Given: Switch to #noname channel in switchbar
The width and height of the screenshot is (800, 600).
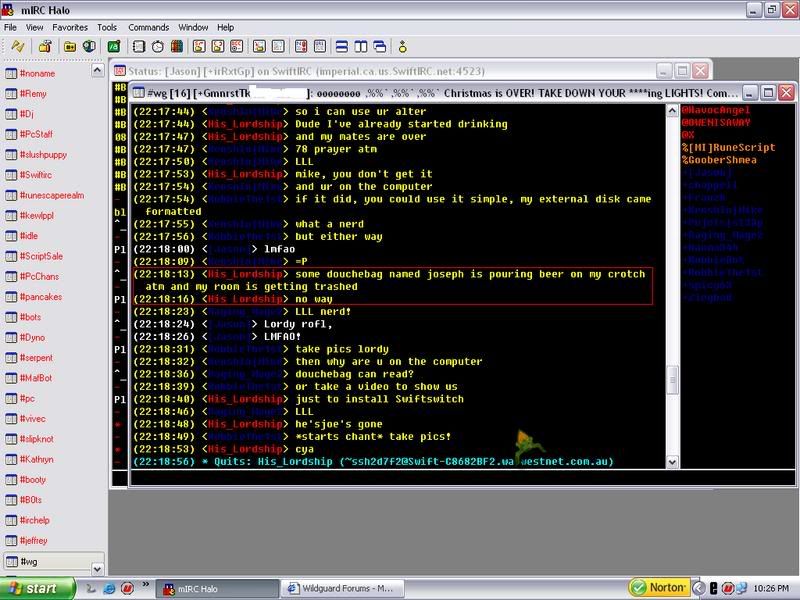Looking at the screenshot, I should 38,73.
